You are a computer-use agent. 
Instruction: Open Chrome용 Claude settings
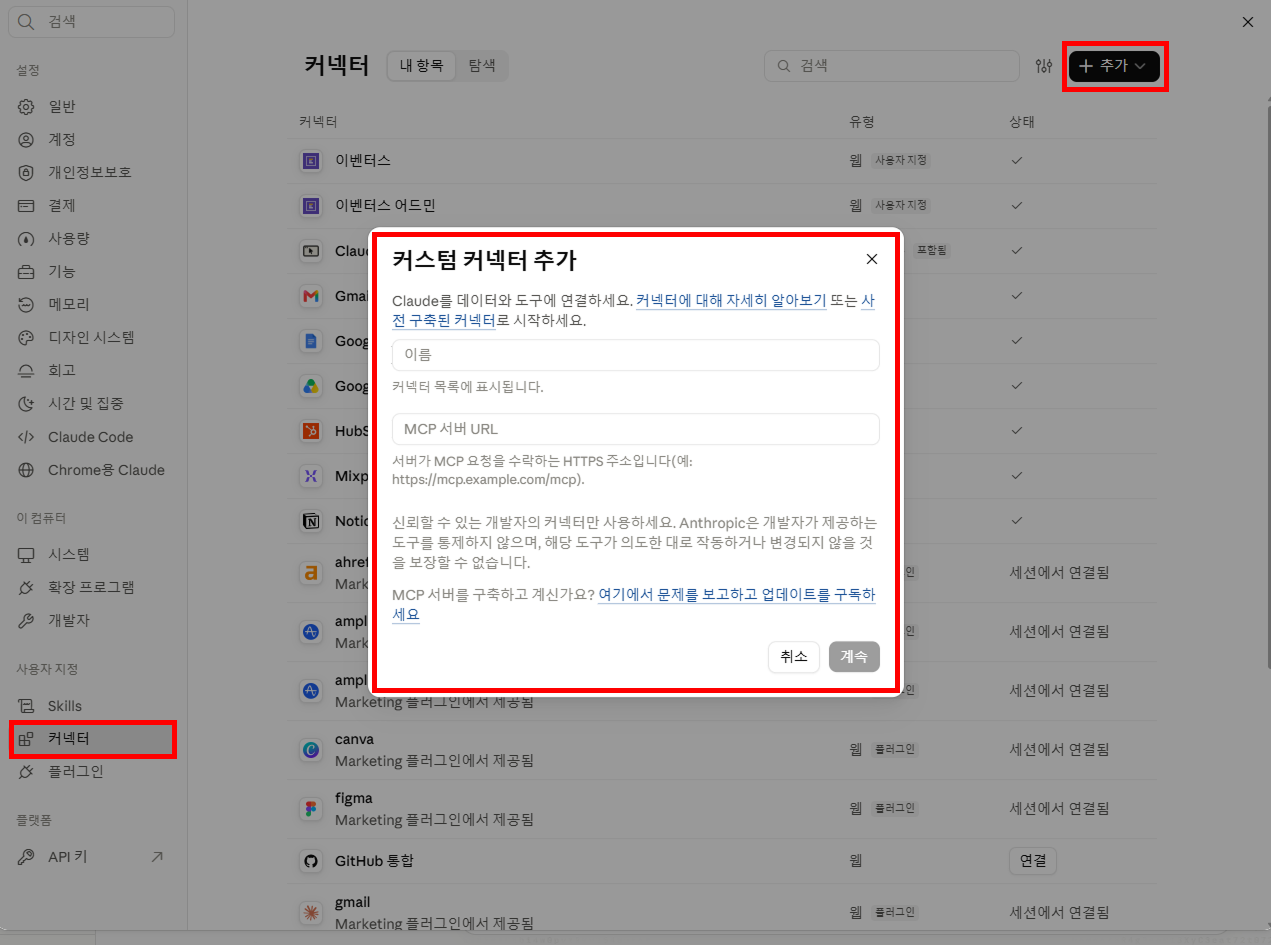(92, 470)
